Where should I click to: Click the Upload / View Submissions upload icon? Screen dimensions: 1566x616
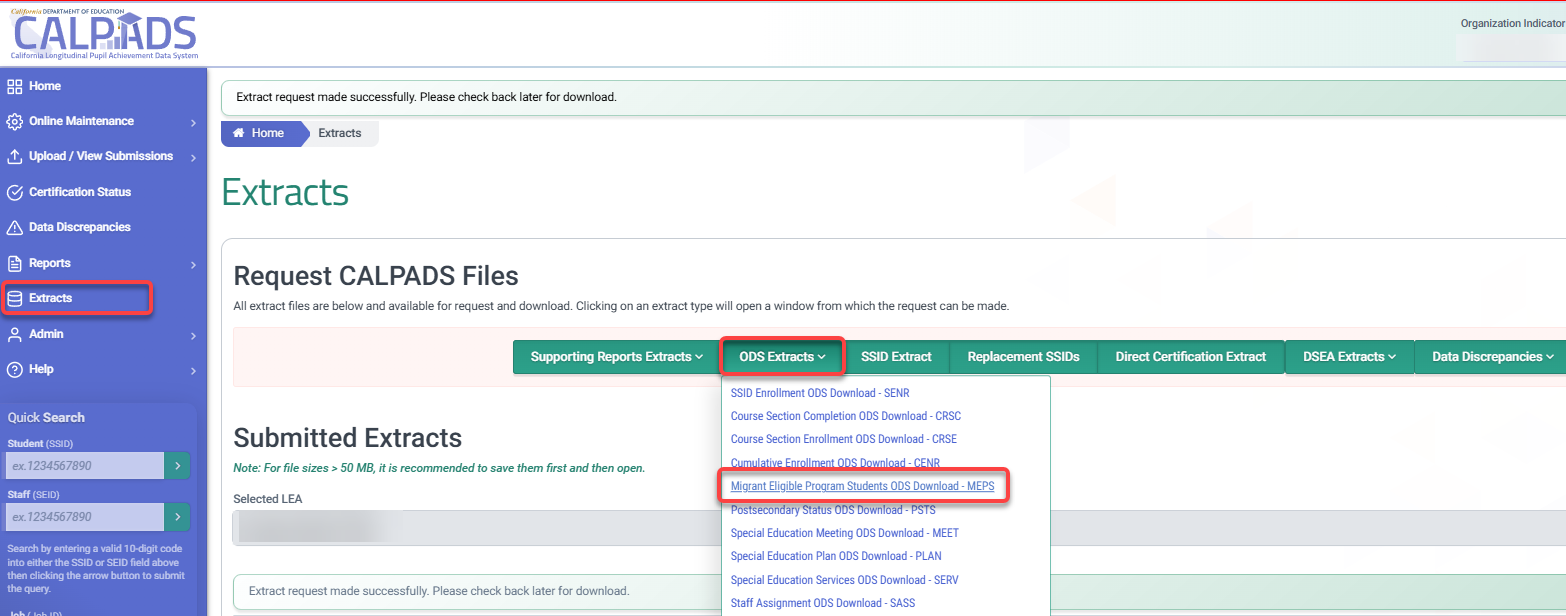pyautogui.click(x=15, y=157)
